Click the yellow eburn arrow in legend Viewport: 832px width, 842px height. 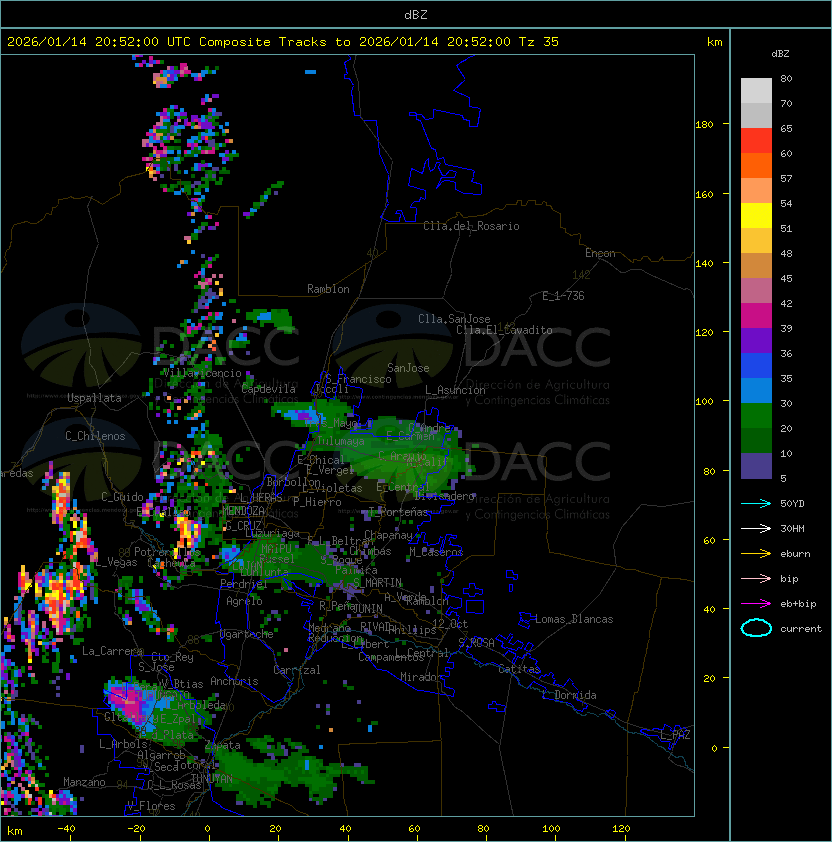[x=756, y=554]
